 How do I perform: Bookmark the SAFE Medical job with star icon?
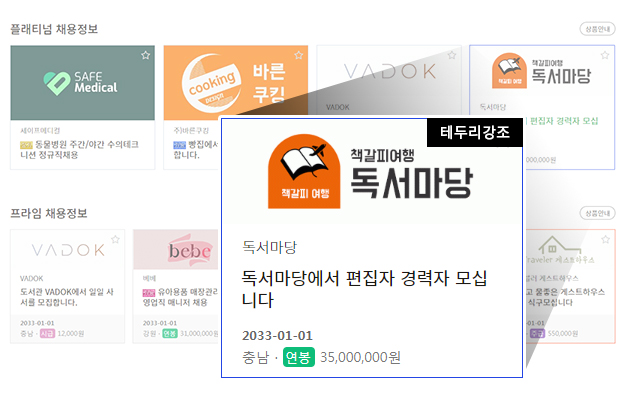click(x=145, y=55)
